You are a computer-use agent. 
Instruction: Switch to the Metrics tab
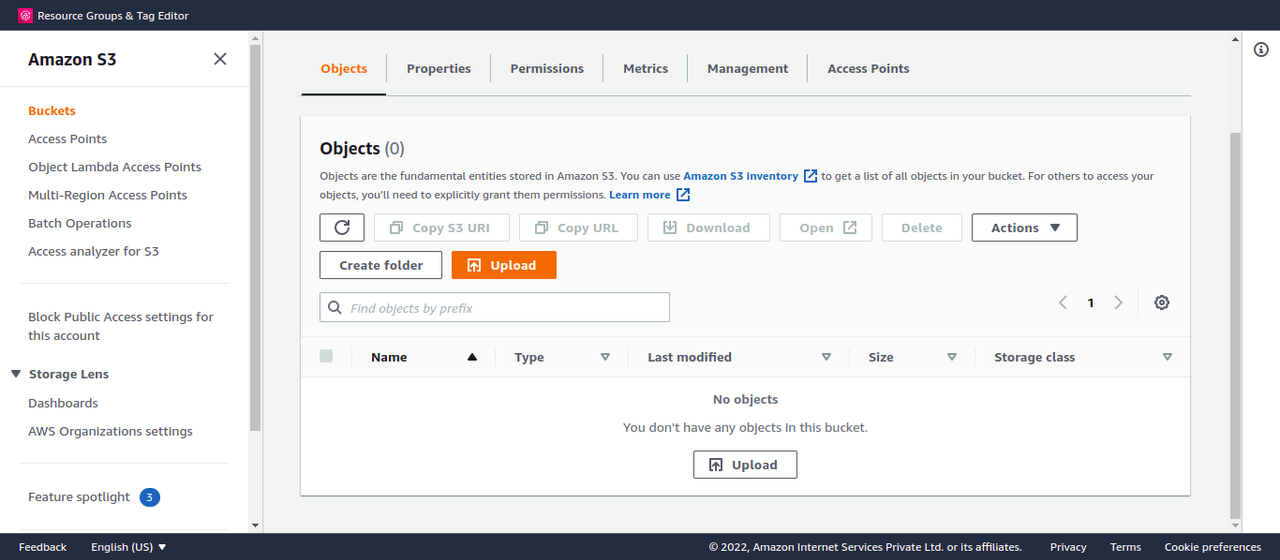646,69
